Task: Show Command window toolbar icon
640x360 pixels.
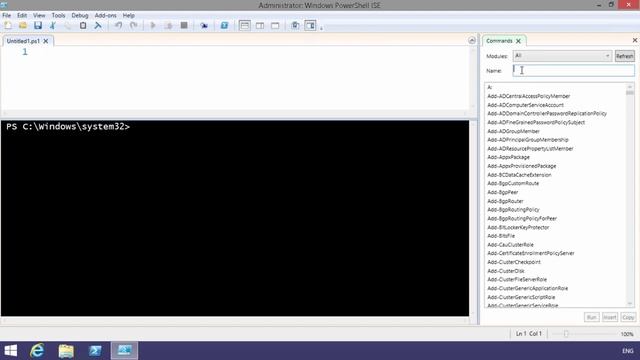Action: click(x=295, y=26)
